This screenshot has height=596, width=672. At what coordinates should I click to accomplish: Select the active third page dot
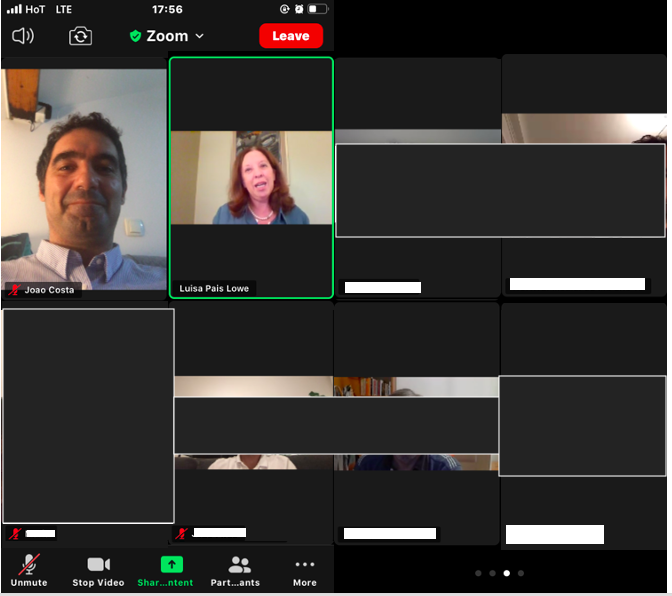coord(507,573)
